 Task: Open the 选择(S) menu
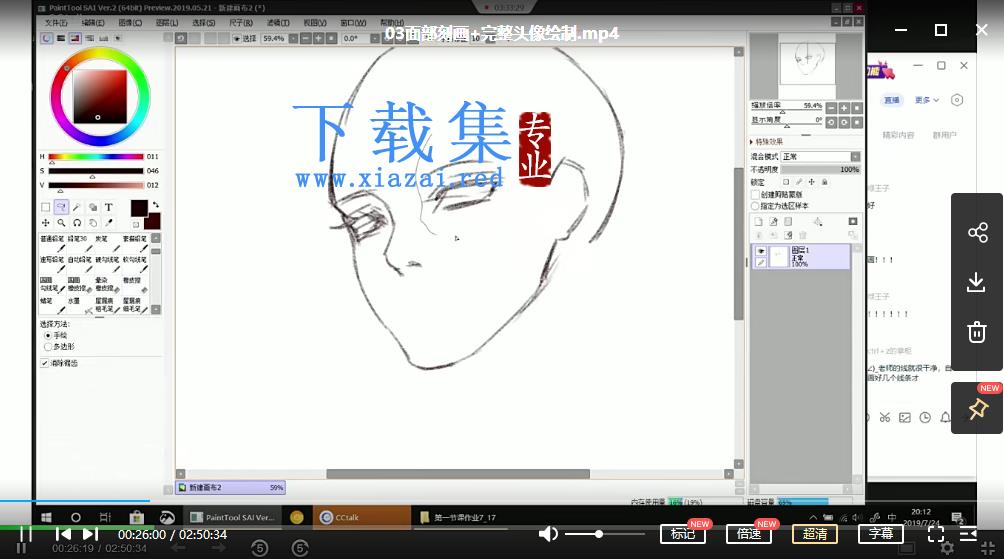(204, 22)
